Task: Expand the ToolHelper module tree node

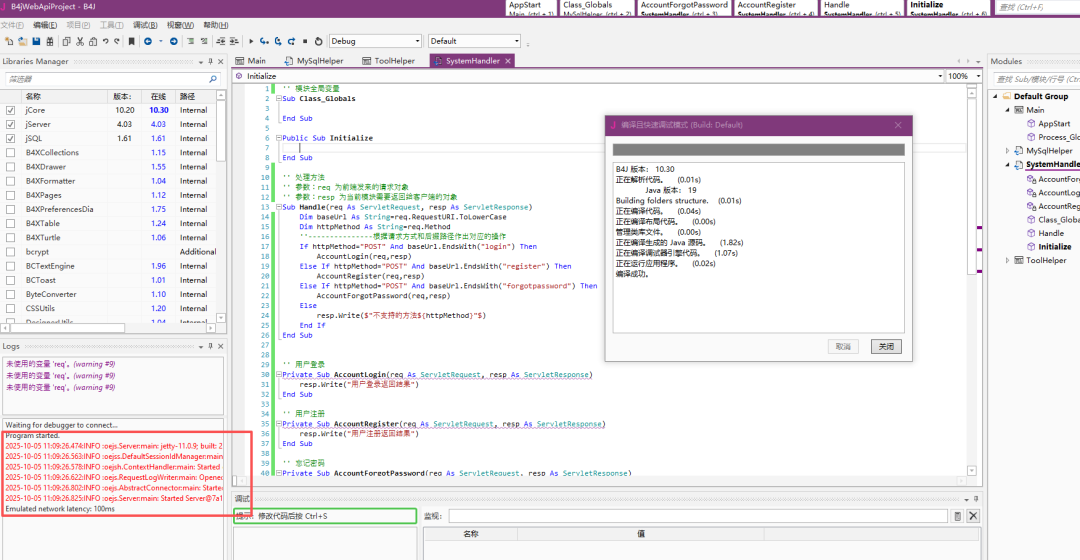Action: [x=1007, y=261]
